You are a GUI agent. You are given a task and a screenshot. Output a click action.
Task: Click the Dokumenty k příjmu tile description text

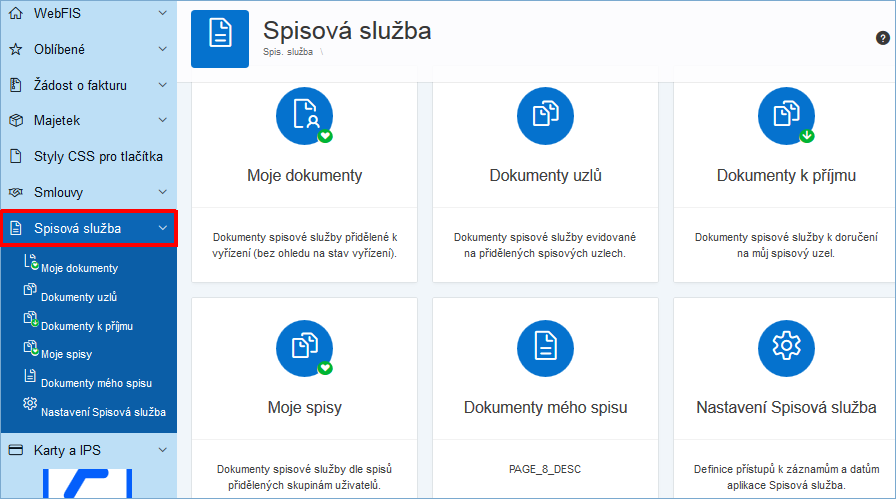coord(786,245)
